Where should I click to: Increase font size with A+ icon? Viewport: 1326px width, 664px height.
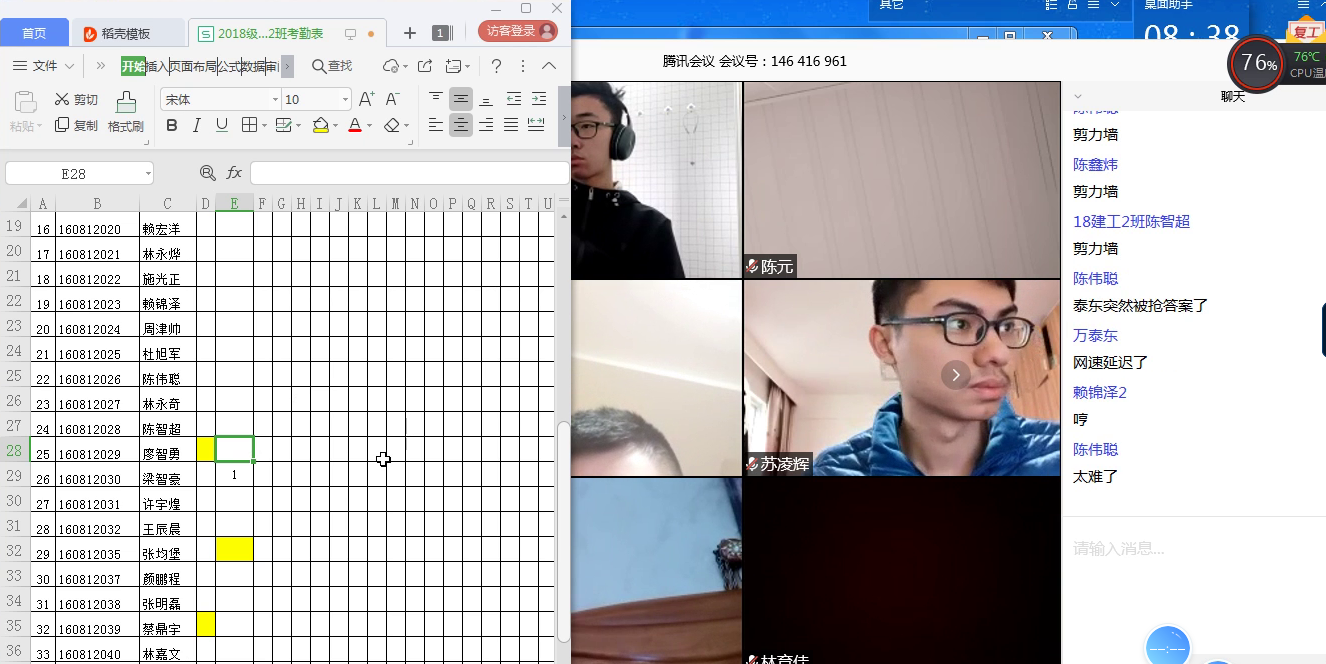(366, 99)
